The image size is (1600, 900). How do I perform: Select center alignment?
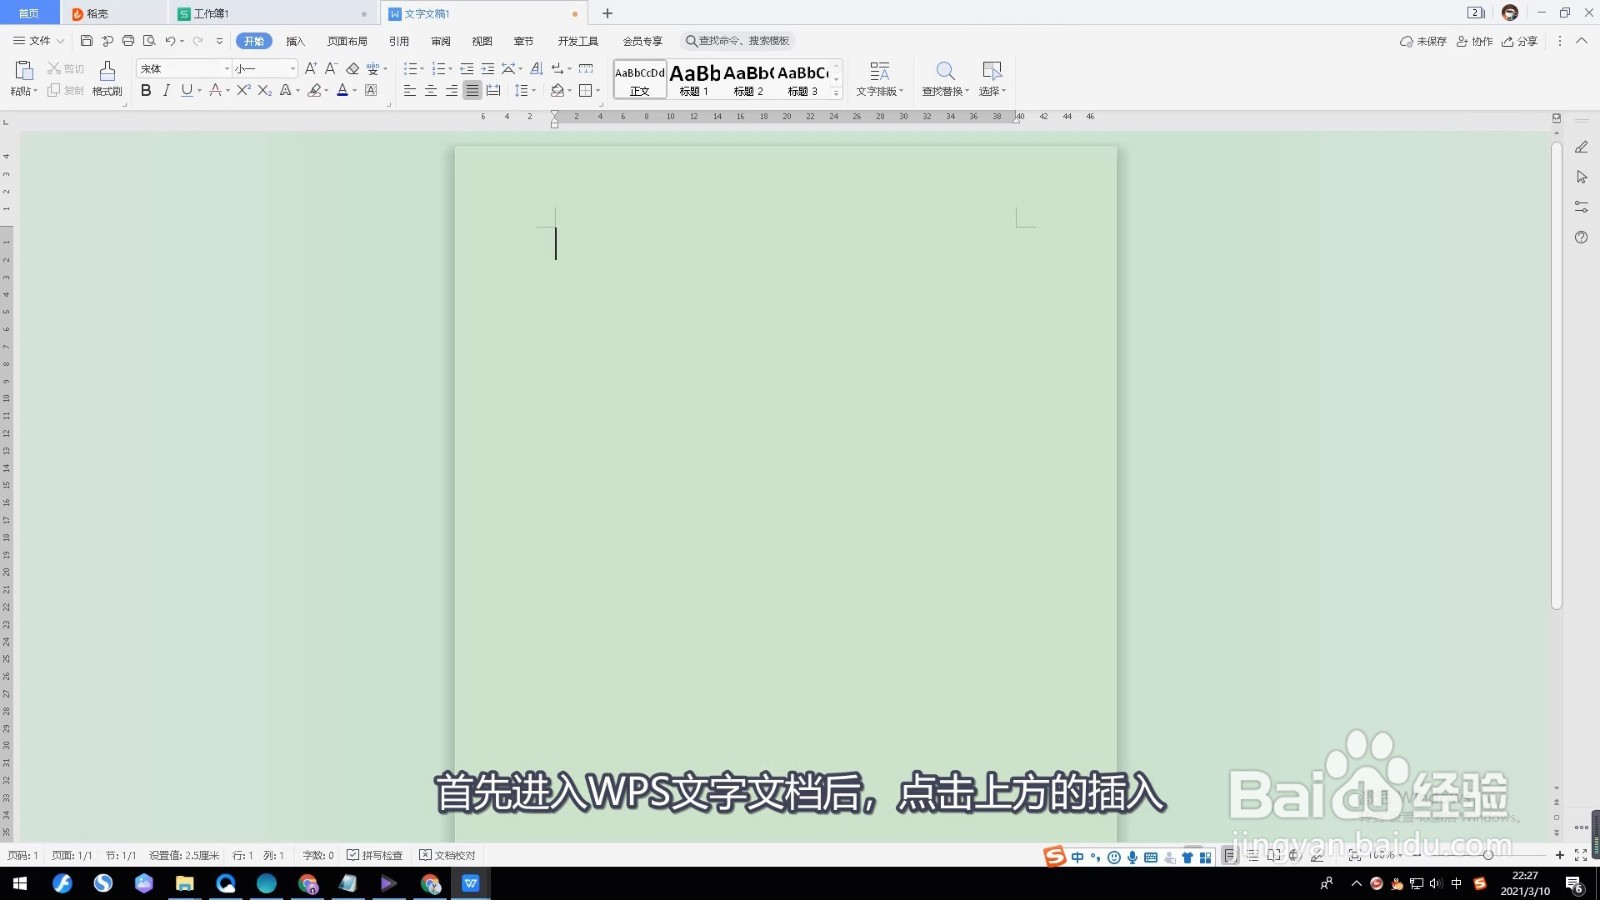pos(430,91)
